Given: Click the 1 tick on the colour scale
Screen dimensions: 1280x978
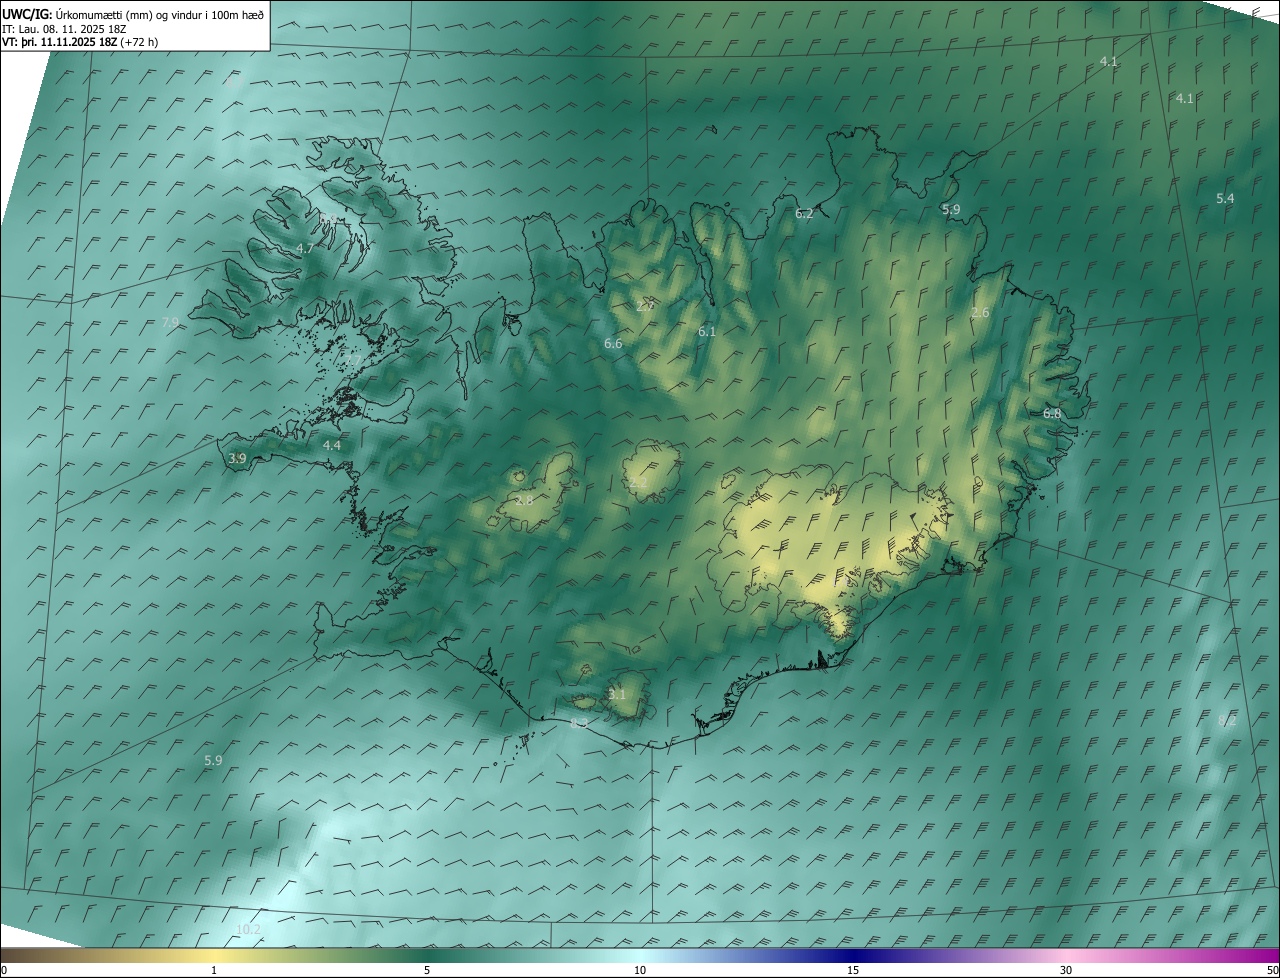Looking at the screenshot, I should (x=214, y=971).
